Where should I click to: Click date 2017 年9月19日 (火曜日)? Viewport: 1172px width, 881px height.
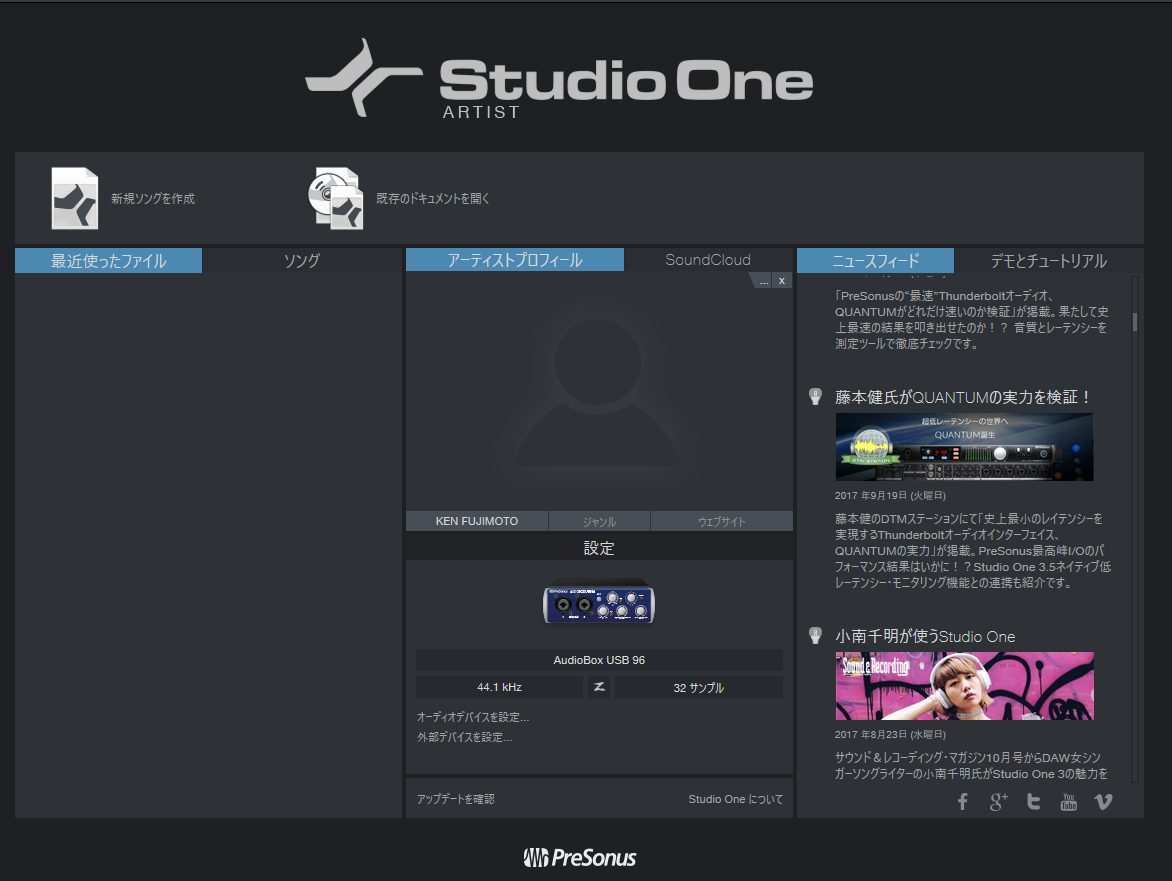click(x=890, y=495)
